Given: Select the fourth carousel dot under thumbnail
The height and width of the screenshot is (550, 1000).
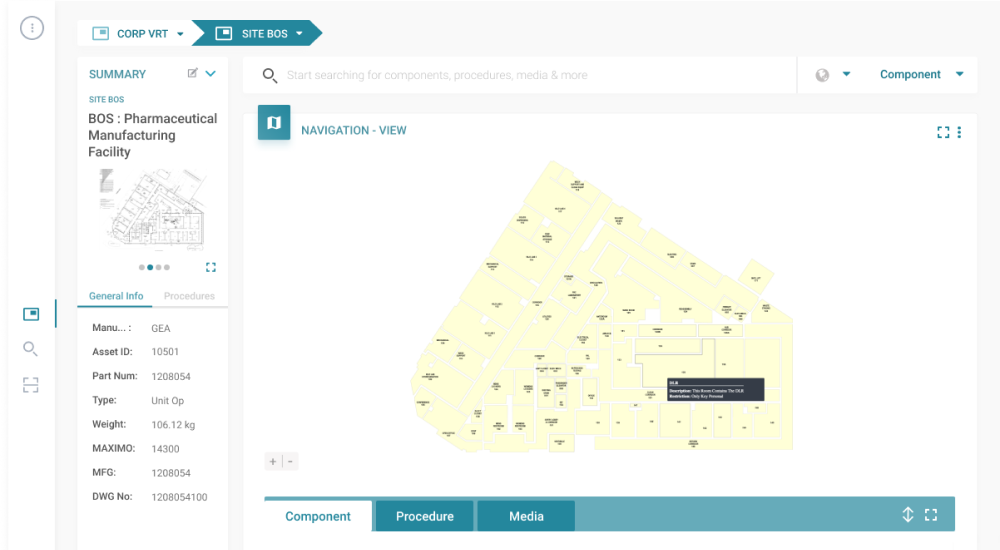Looking at the screenshot, I should click(166, 267).
